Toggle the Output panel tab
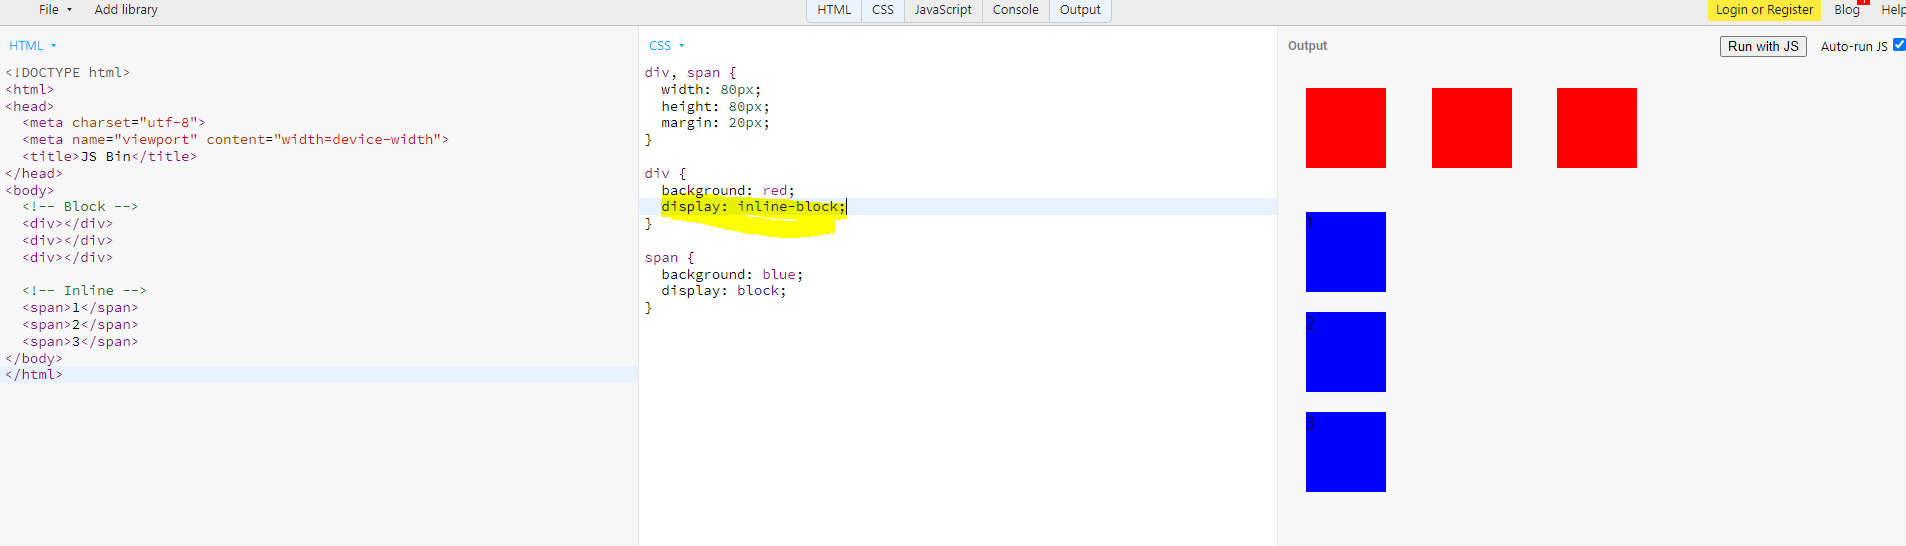The image size is (1906, 546). coord(1080,10)
